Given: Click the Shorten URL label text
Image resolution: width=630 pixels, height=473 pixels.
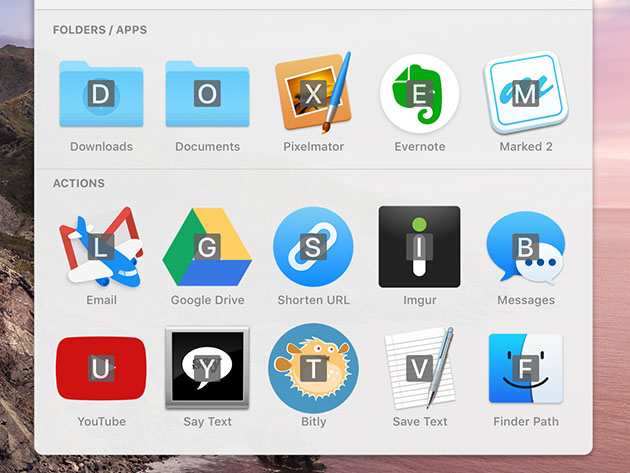Looking at the screenshot, I should [x=313, y=300].
